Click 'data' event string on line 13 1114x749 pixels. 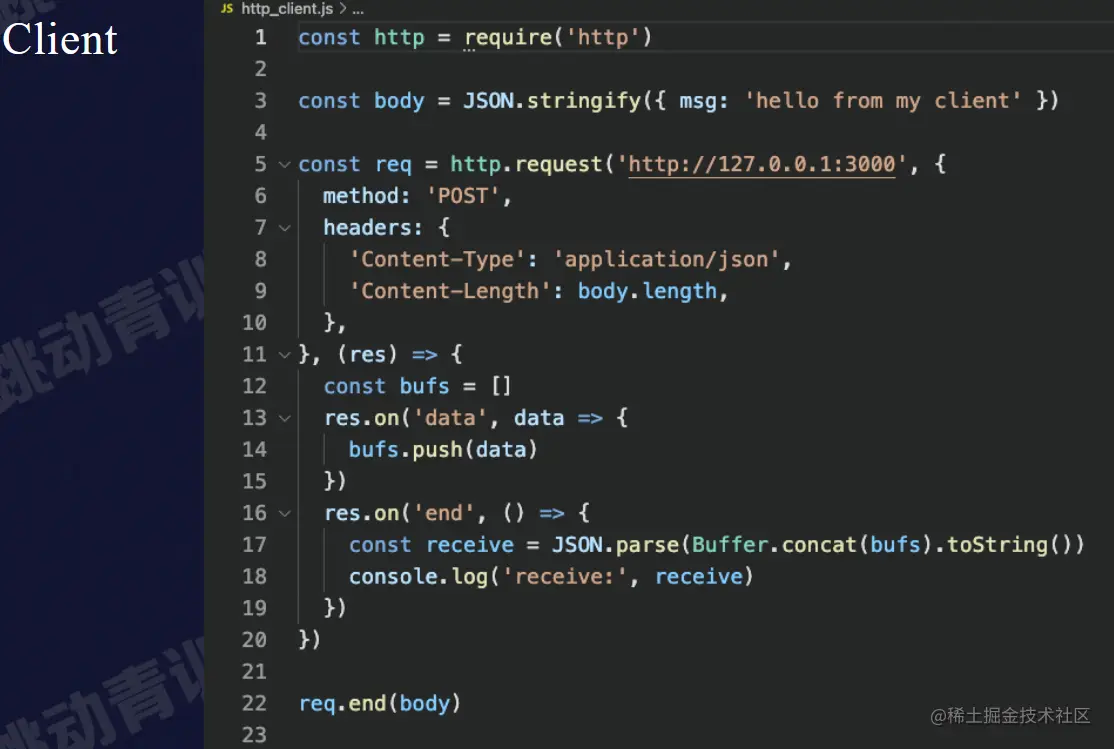click(450, 418)
